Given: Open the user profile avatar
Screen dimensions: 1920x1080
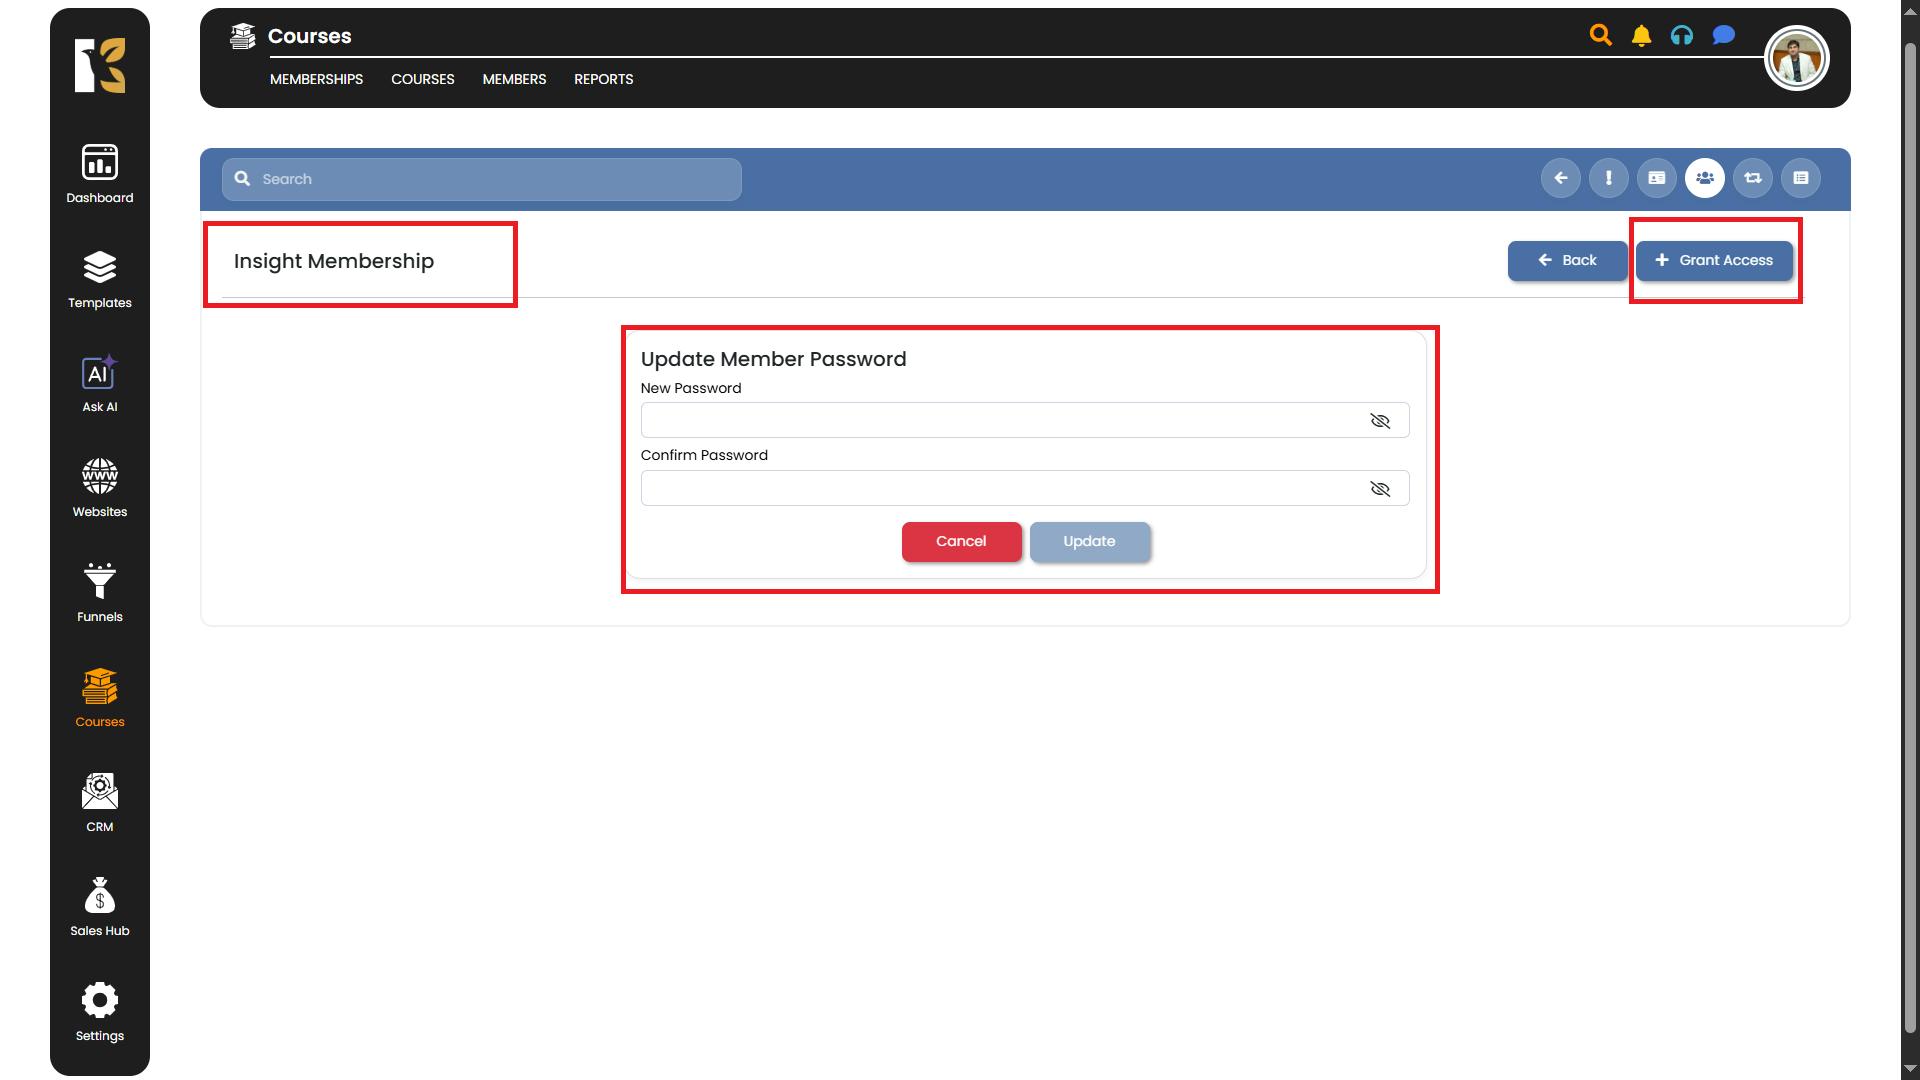Looking at the screenshot, I should click(x=1796, y=58).
